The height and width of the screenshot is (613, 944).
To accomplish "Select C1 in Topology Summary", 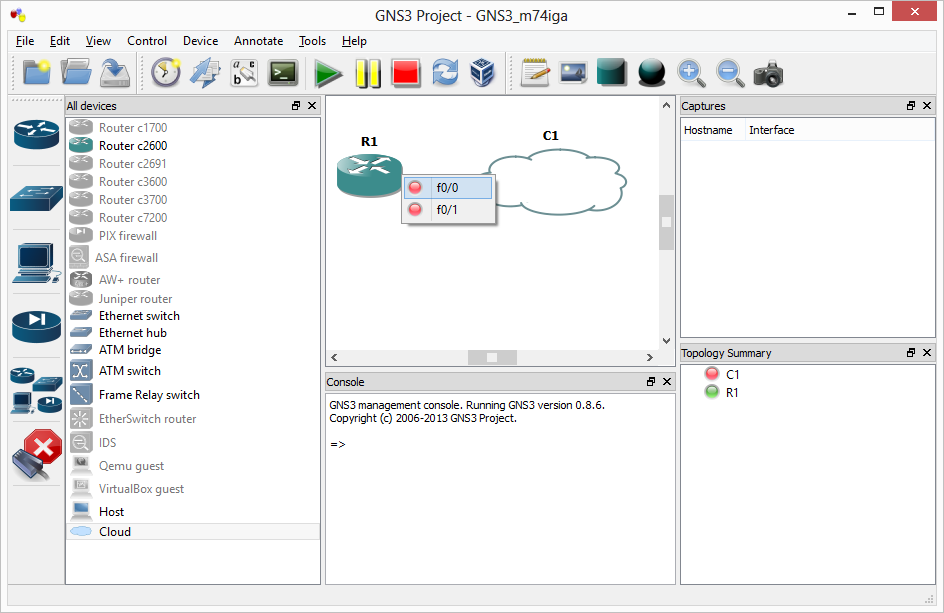I will point(732,375).
